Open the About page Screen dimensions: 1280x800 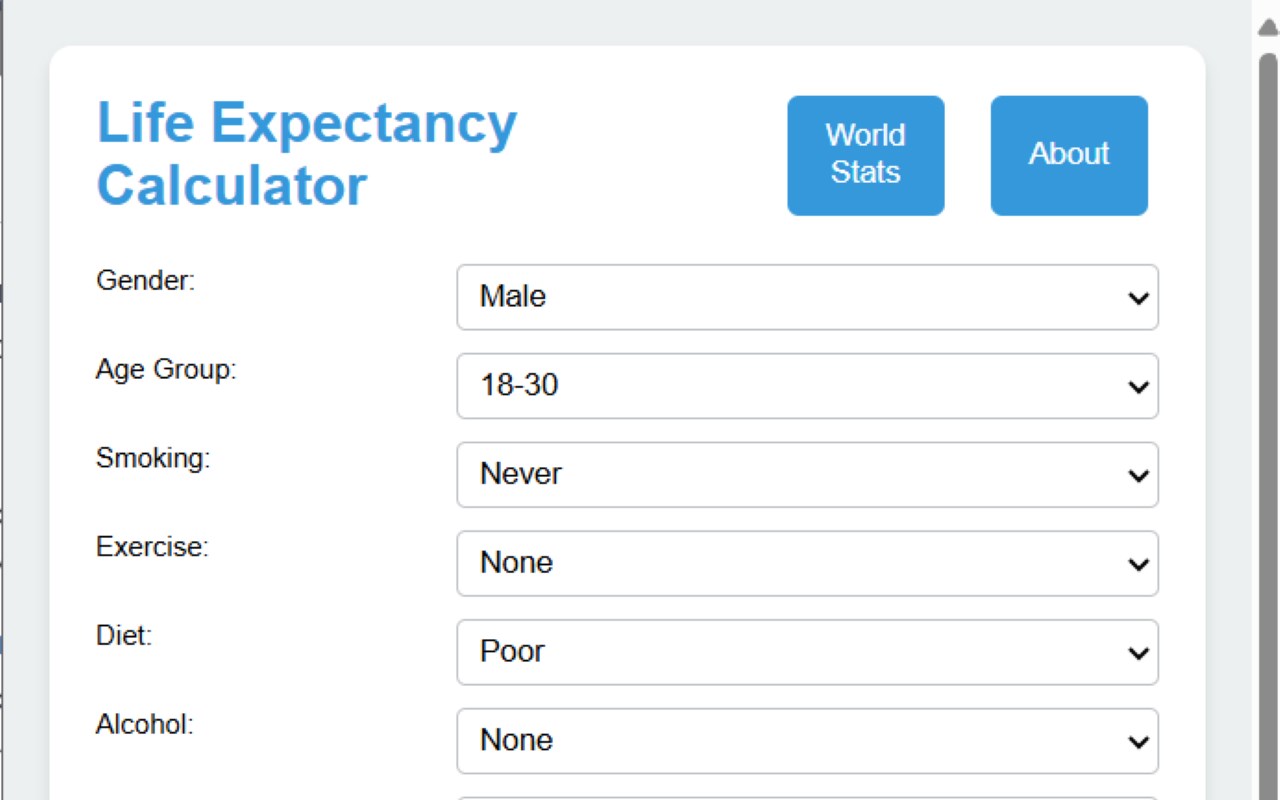pyautogui.click(x=1069, y=155)
